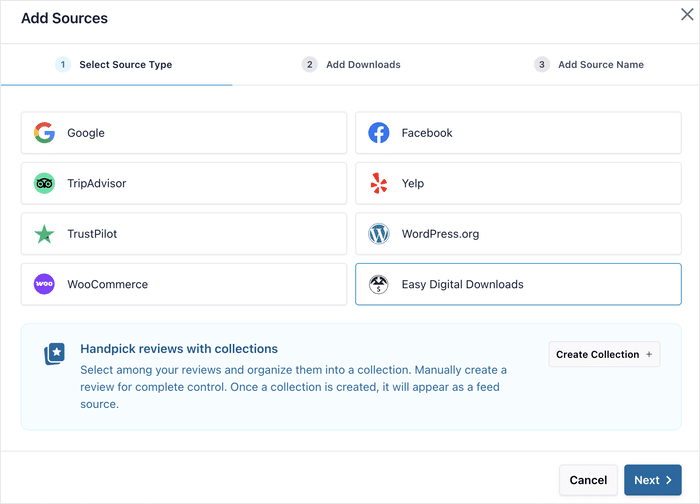Pick the TripAdvisor source label

click(x=96, y=183)
